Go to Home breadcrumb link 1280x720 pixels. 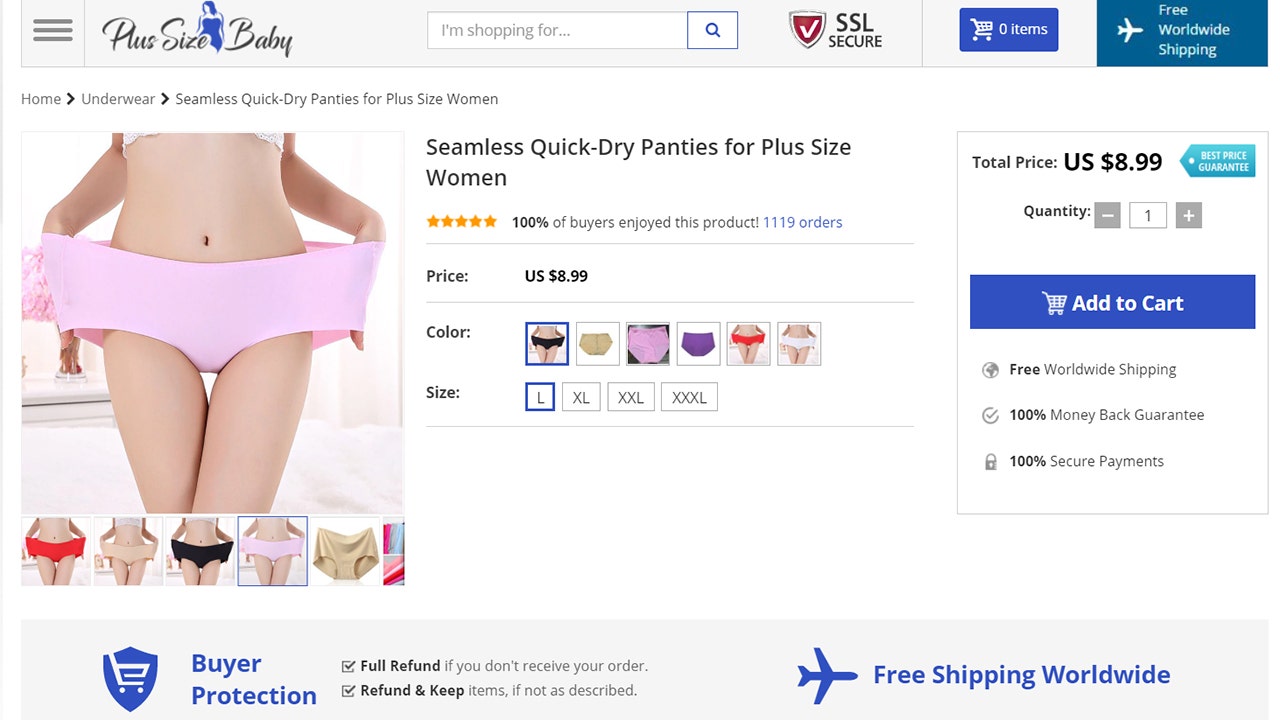pos(41,99)
